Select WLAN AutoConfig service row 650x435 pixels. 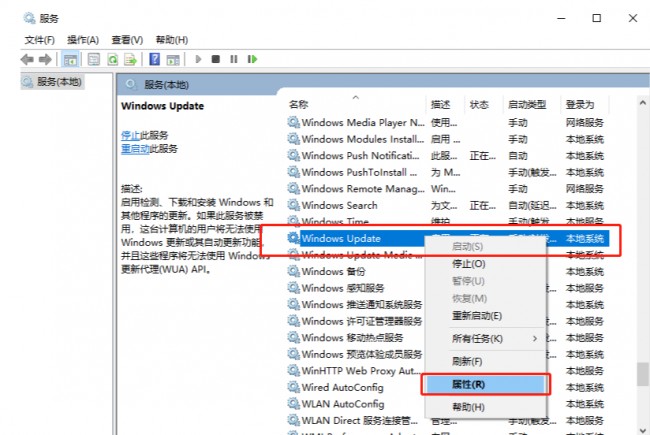(356, 404)
